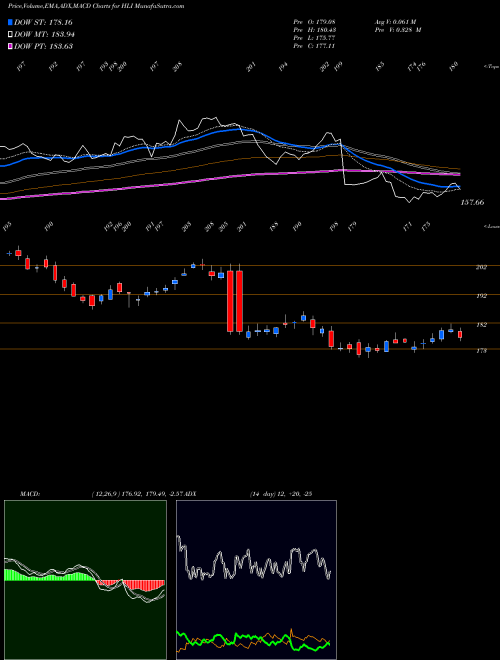Viewport: 500px width, 660px height.
Task: Click the magenta DOW PT legend swatch
Action: pos(11,46)
